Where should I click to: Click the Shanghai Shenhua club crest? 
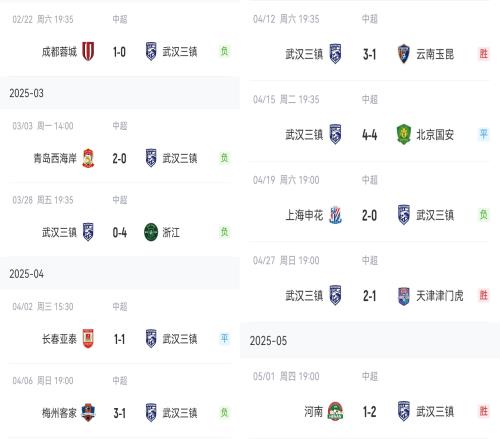335,215
